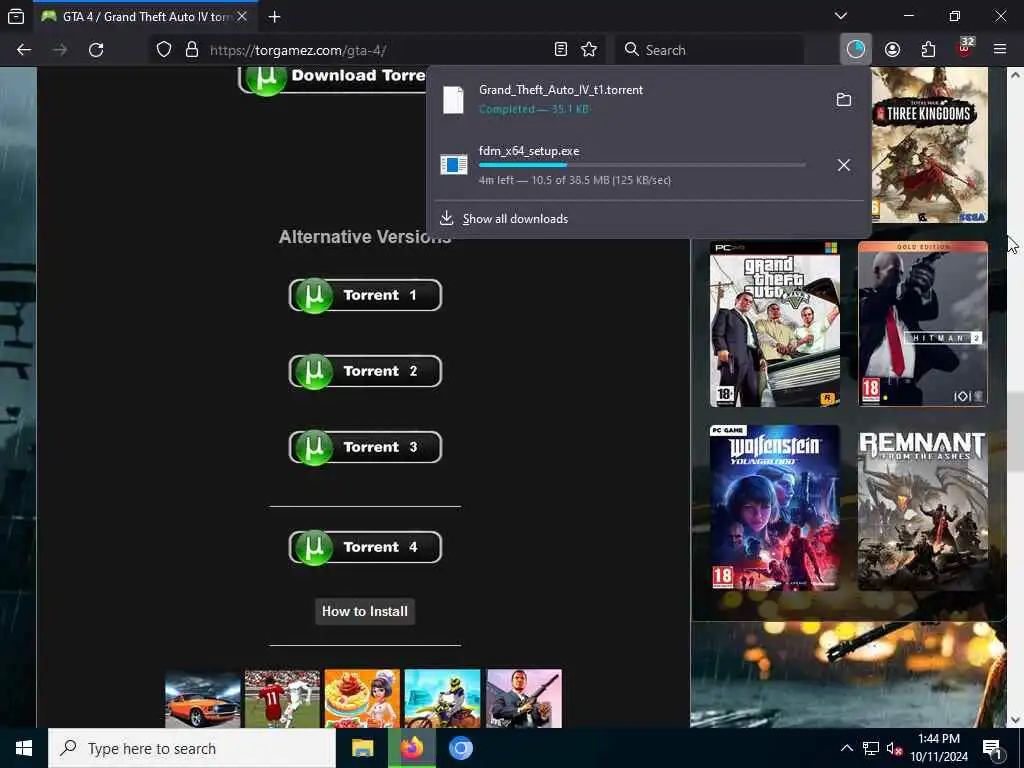The width and height of the screenshot is (1024, 768).
Task: Open the clock showing 1:44 PM
Action: [x=938, y=748]
